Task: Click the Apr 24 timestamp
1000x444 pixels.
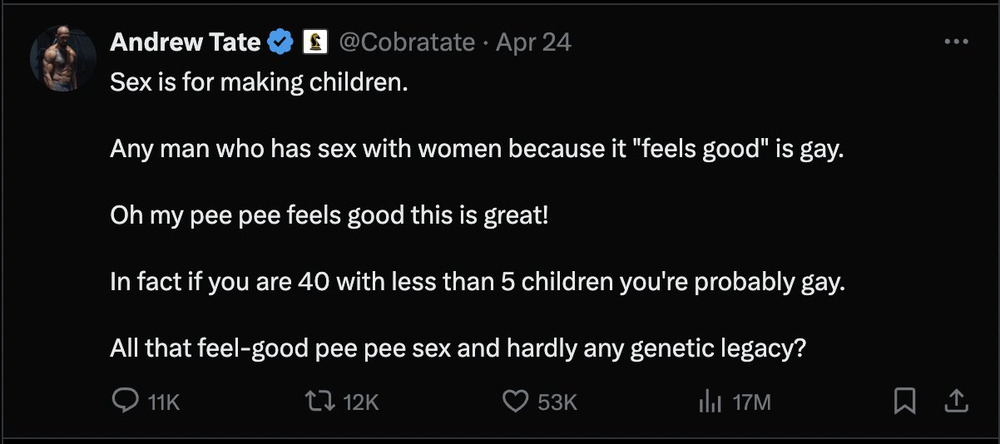Action: 534,42
